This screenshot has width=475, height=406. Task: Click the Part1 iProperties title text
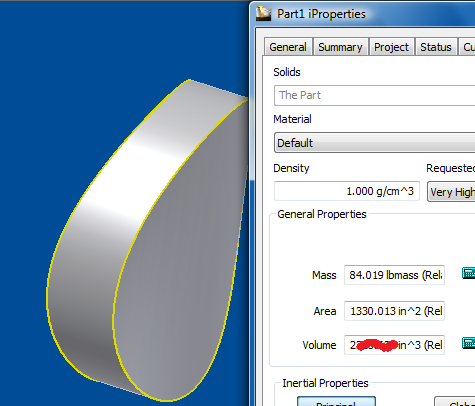(x=321, y=14)
